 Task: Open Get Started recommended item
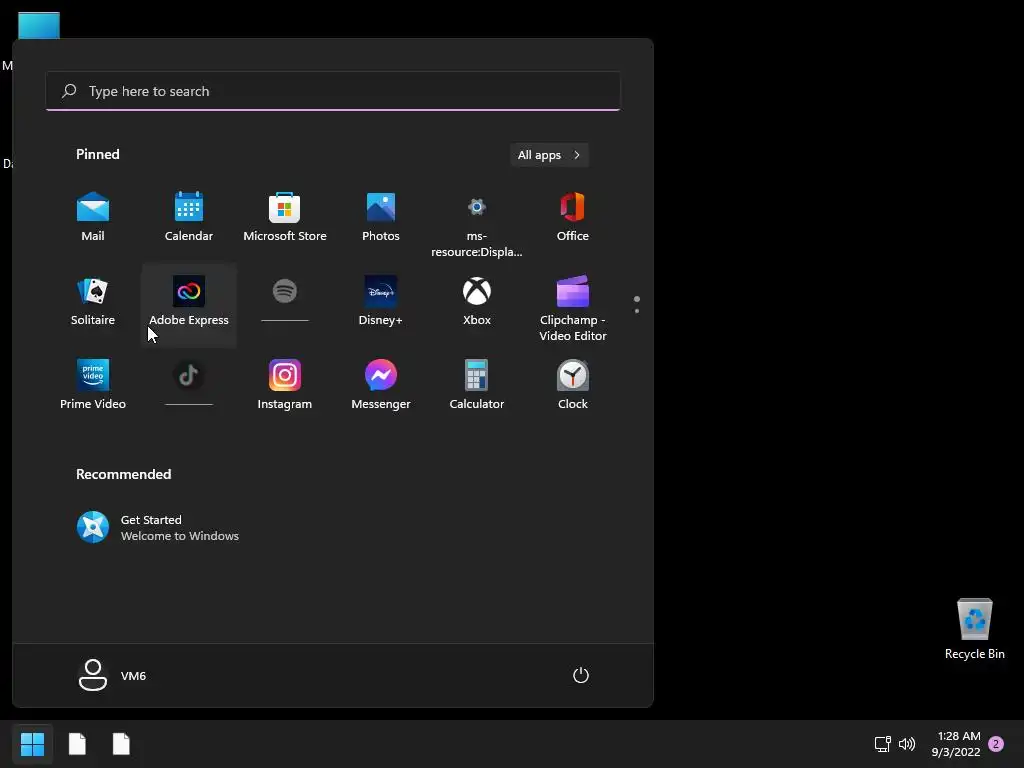[x=158, y=528]
